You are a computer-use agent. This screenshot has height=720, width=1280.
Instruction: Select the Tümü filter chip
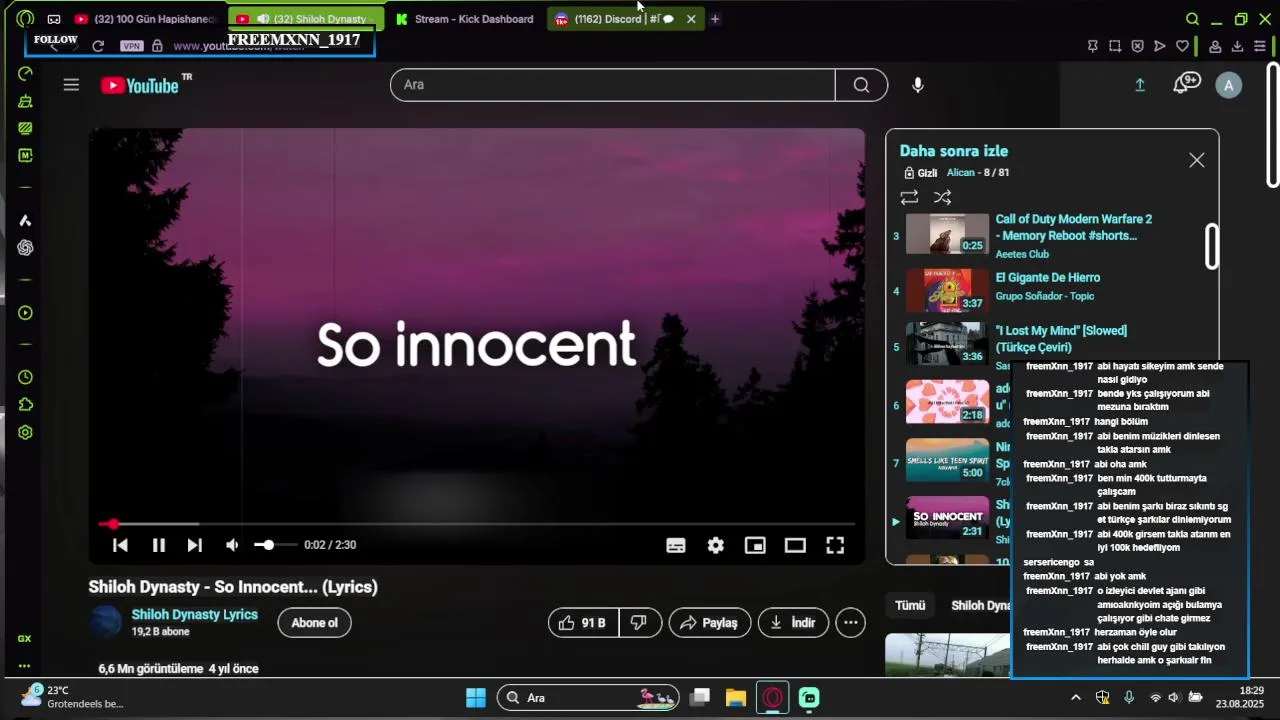(x=910, y=606)
